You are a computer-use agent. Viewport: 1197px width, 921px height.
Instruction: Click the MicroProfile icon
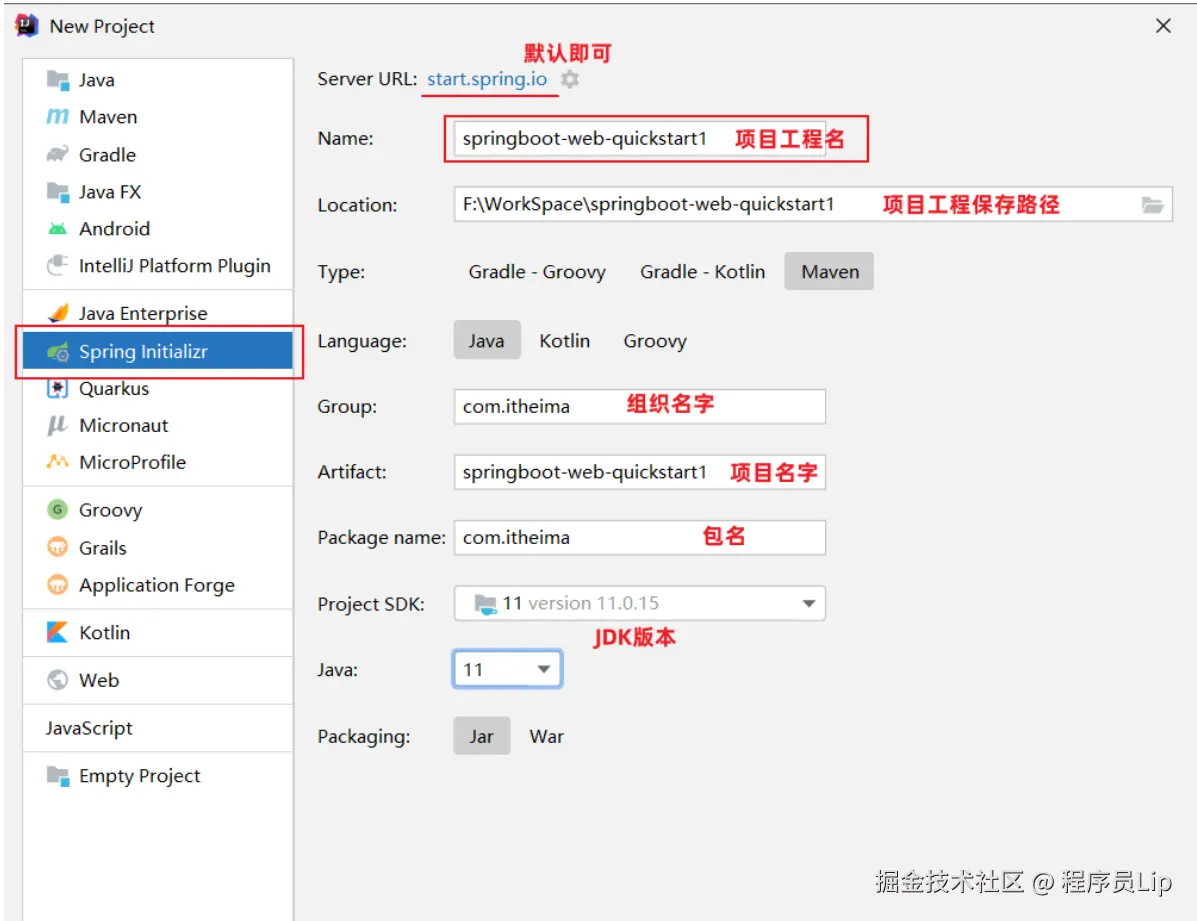(58, 462)
